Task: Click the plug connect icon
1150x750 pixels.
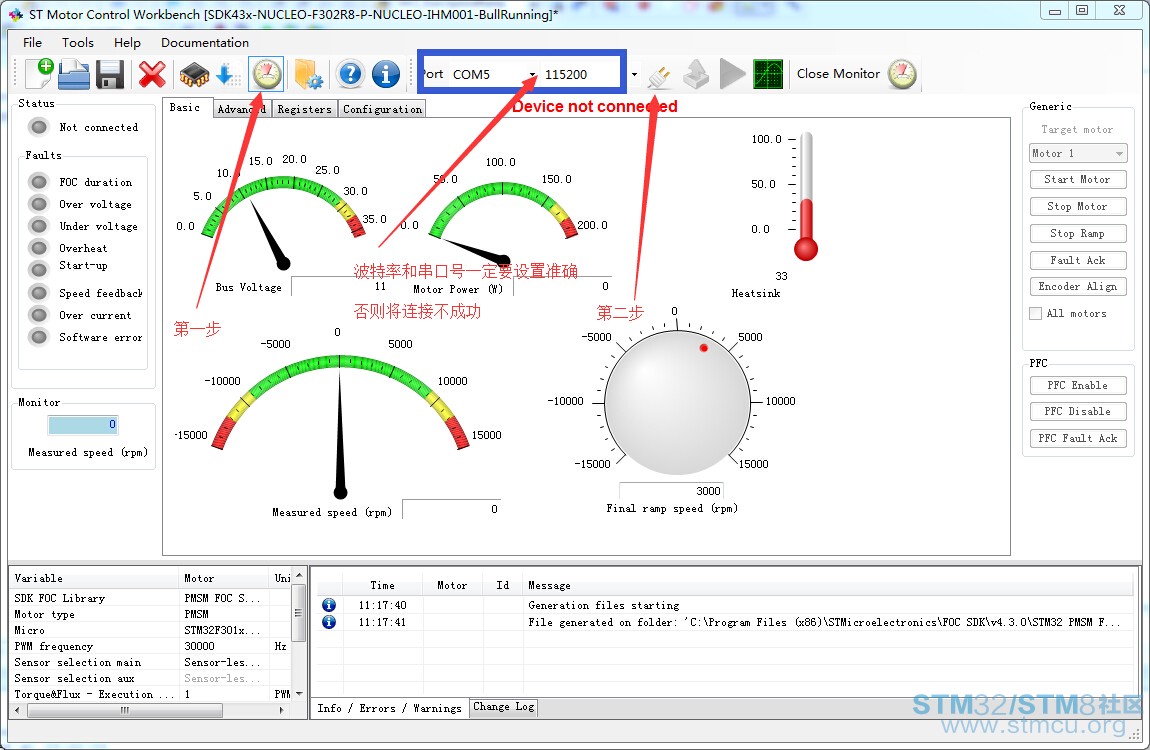Action: 660,76
